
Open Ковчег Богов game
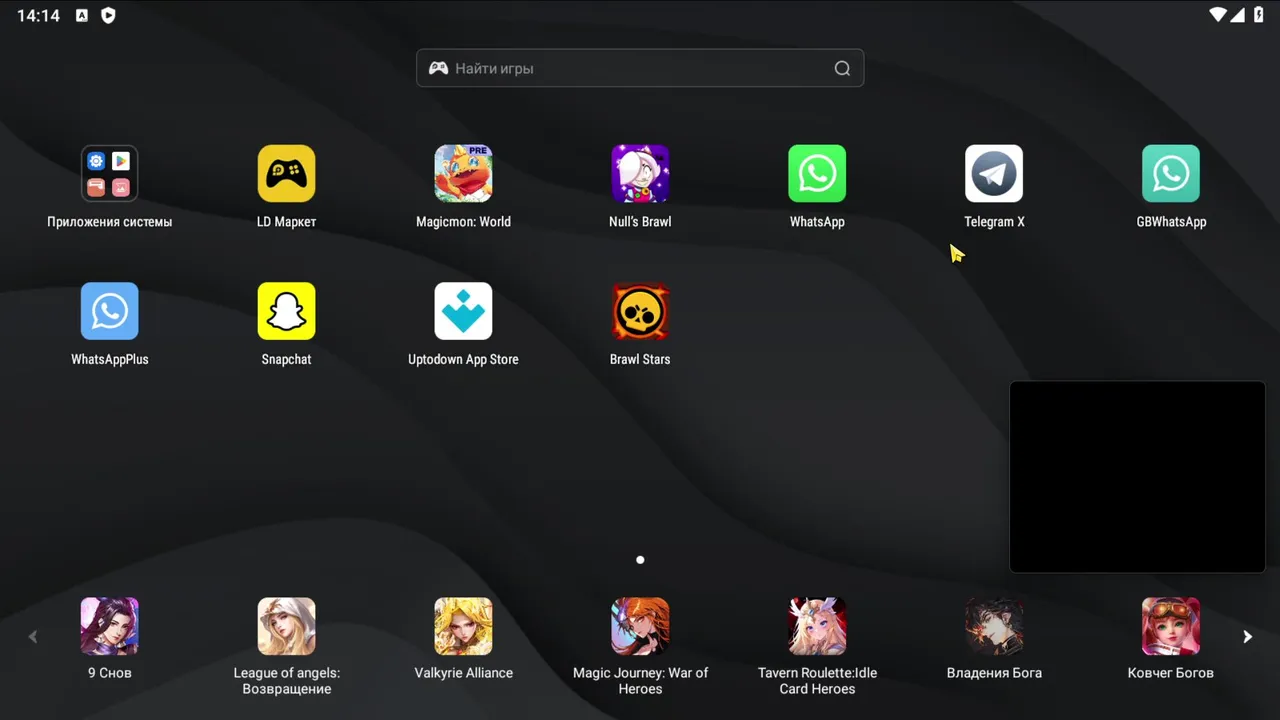[1171, 626]
